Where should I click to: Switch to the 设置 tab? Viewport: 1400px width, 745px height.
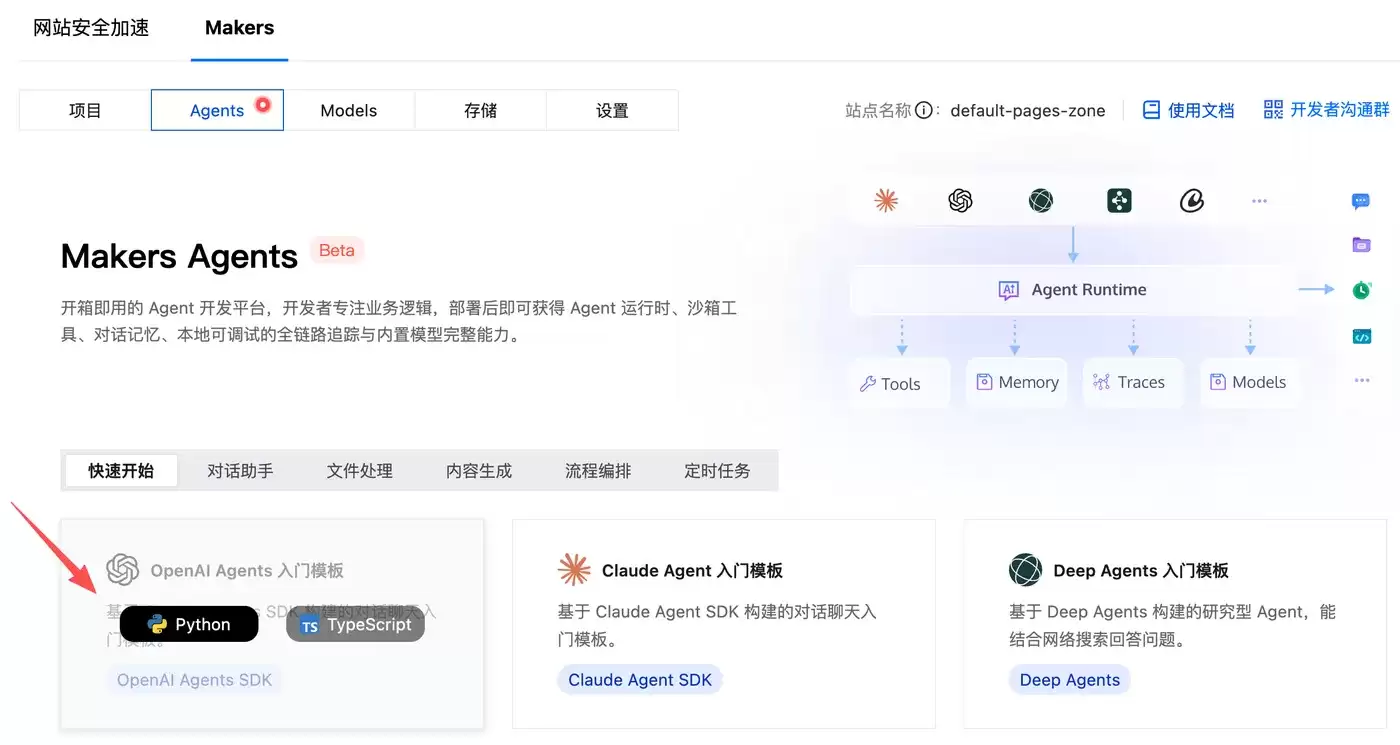612,110
